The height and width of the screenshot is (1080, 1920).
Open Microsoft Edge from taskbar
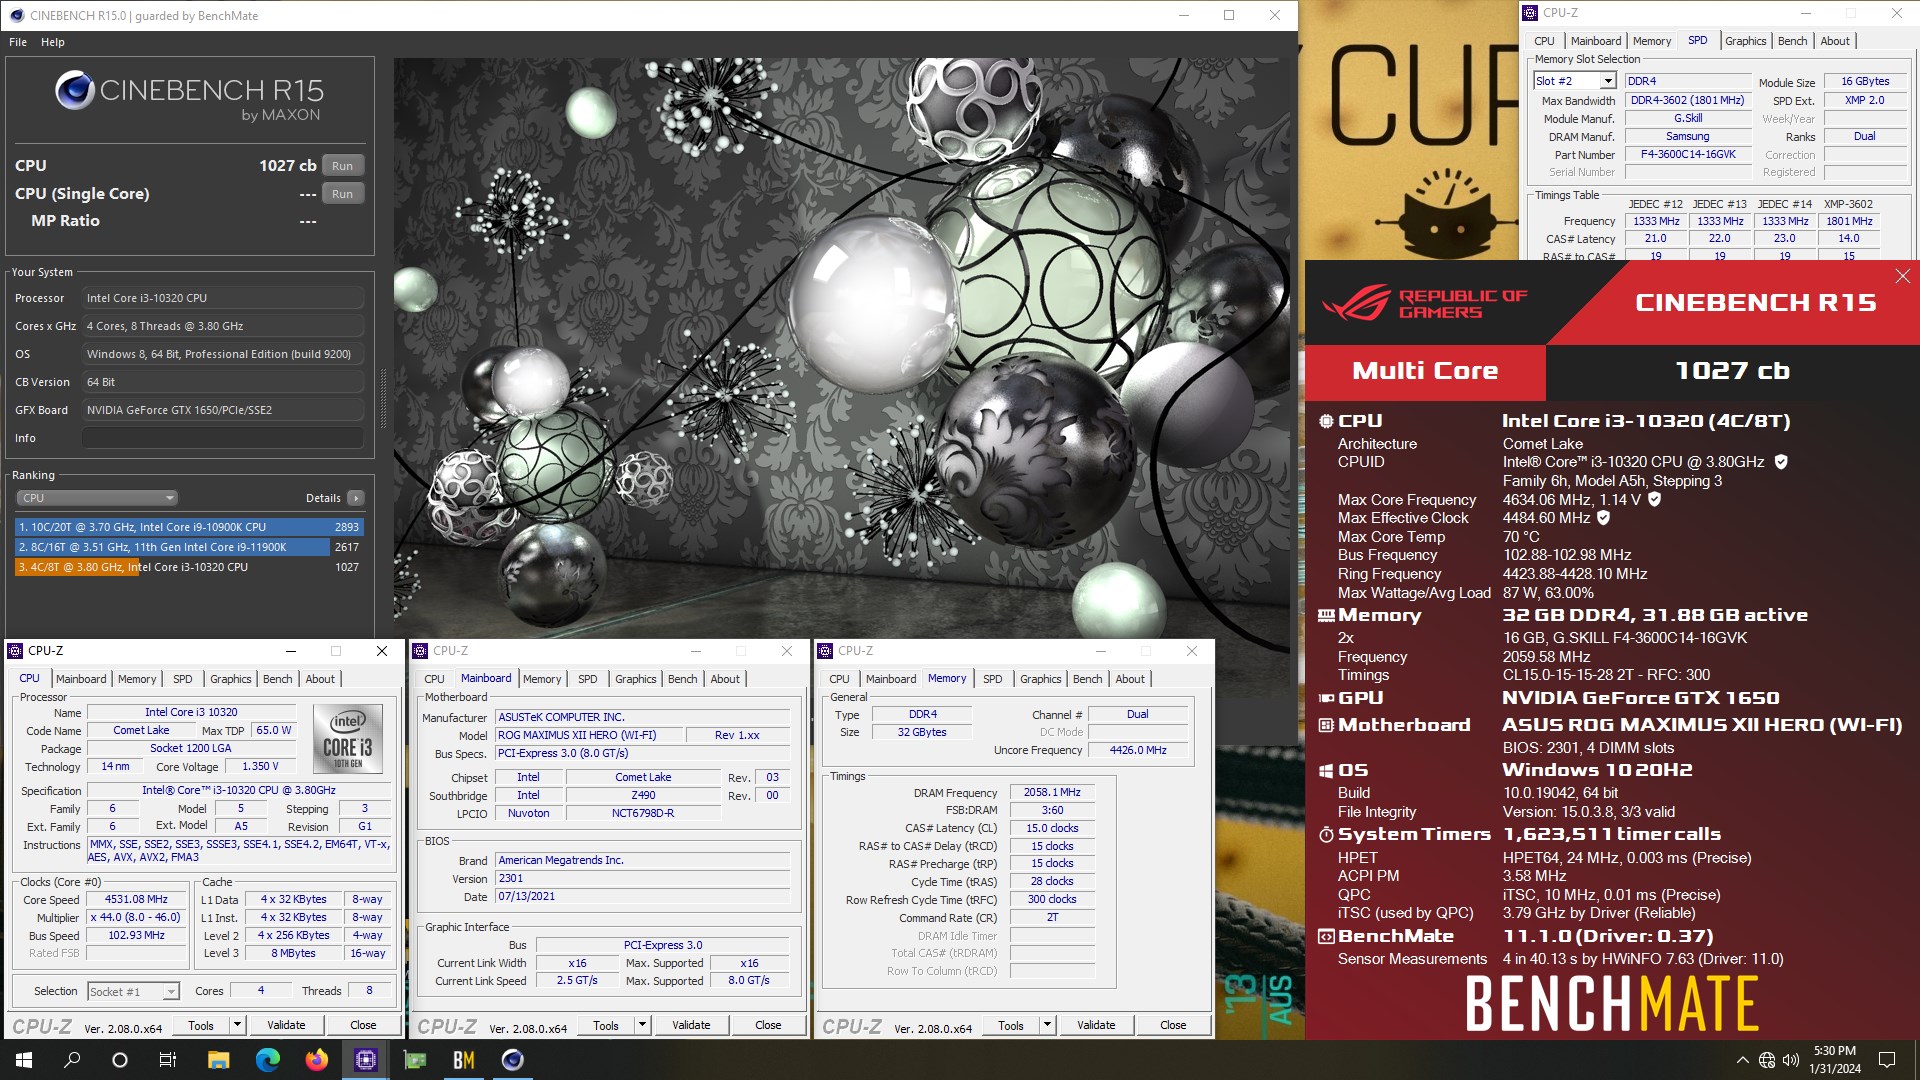(x=267, y=1060)
